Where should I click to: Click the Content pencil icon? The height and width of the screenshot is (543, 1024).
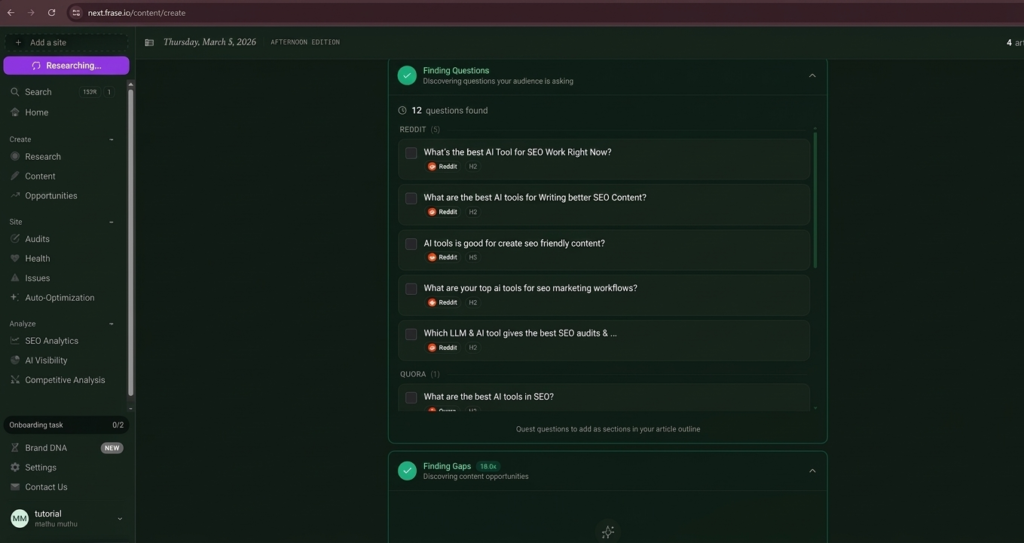point(15,176)
